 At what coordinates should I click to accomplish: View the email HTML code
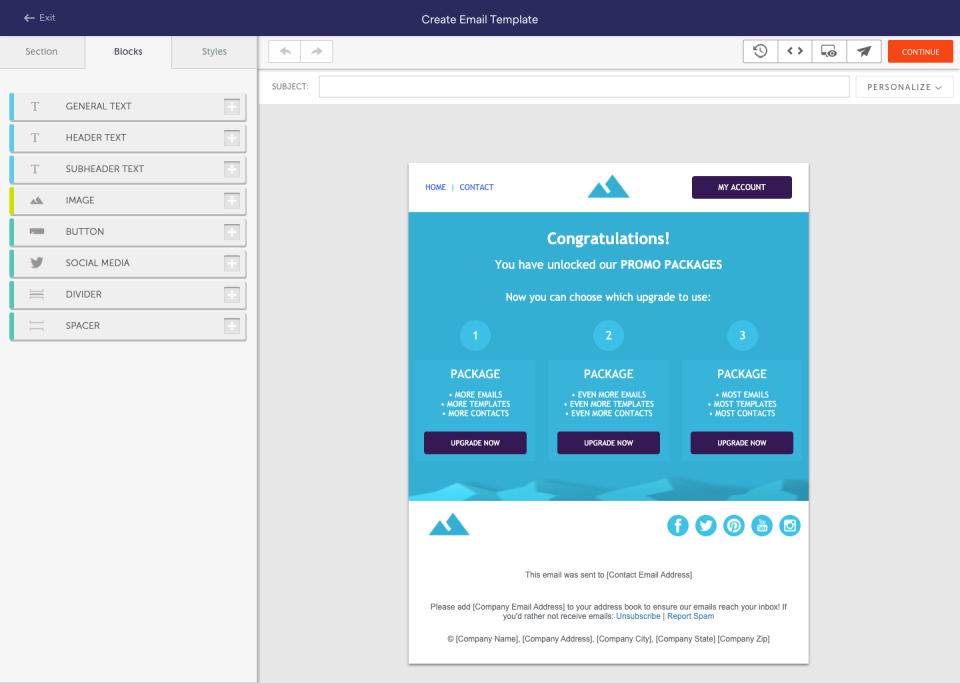(794, 51)
